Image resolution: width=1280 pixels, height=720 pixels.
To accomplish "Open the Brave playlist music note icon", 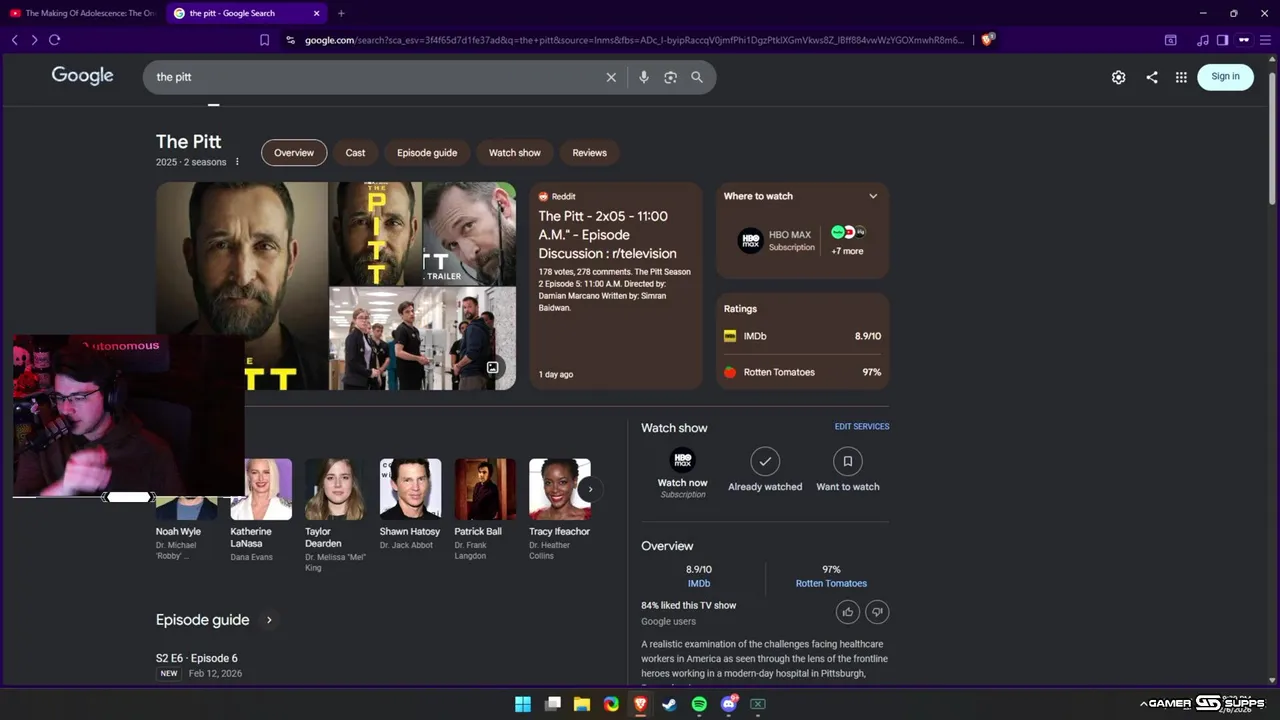I will 1202,40.
